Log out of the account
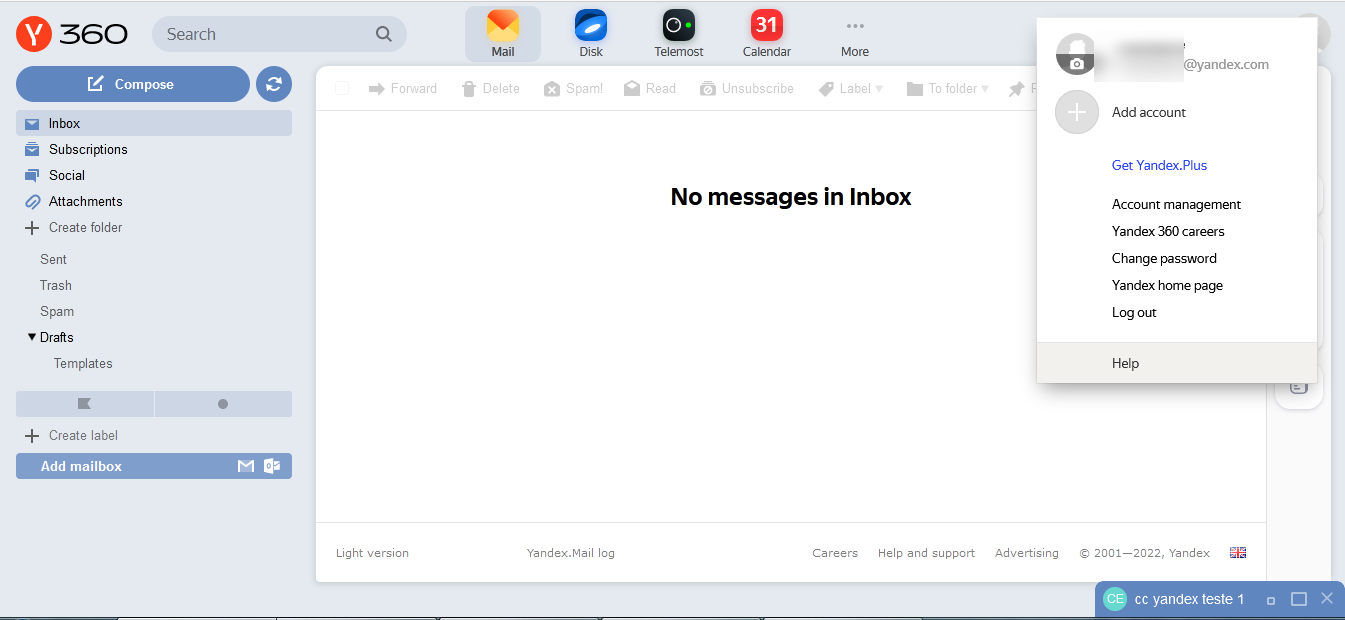Image resolution: width=1345 pixels, height=620 pixels. point(1134,312)
